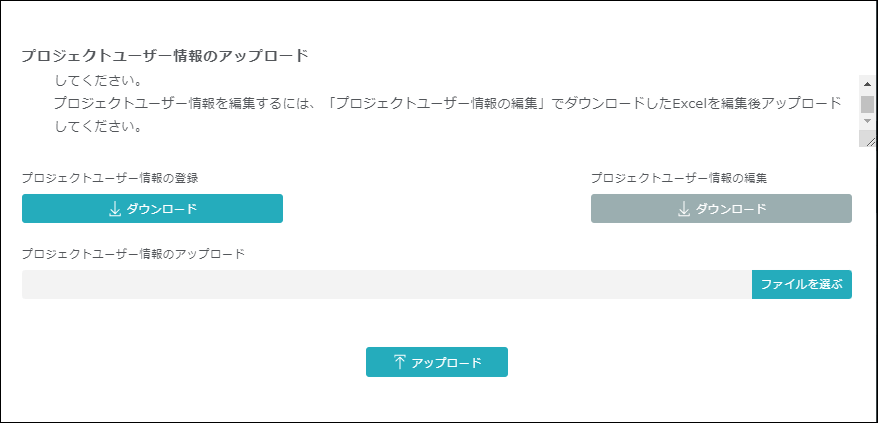Click the プロジェクトユーザー情報の編集 label
The image size is (878, 423).
(678, 178)
